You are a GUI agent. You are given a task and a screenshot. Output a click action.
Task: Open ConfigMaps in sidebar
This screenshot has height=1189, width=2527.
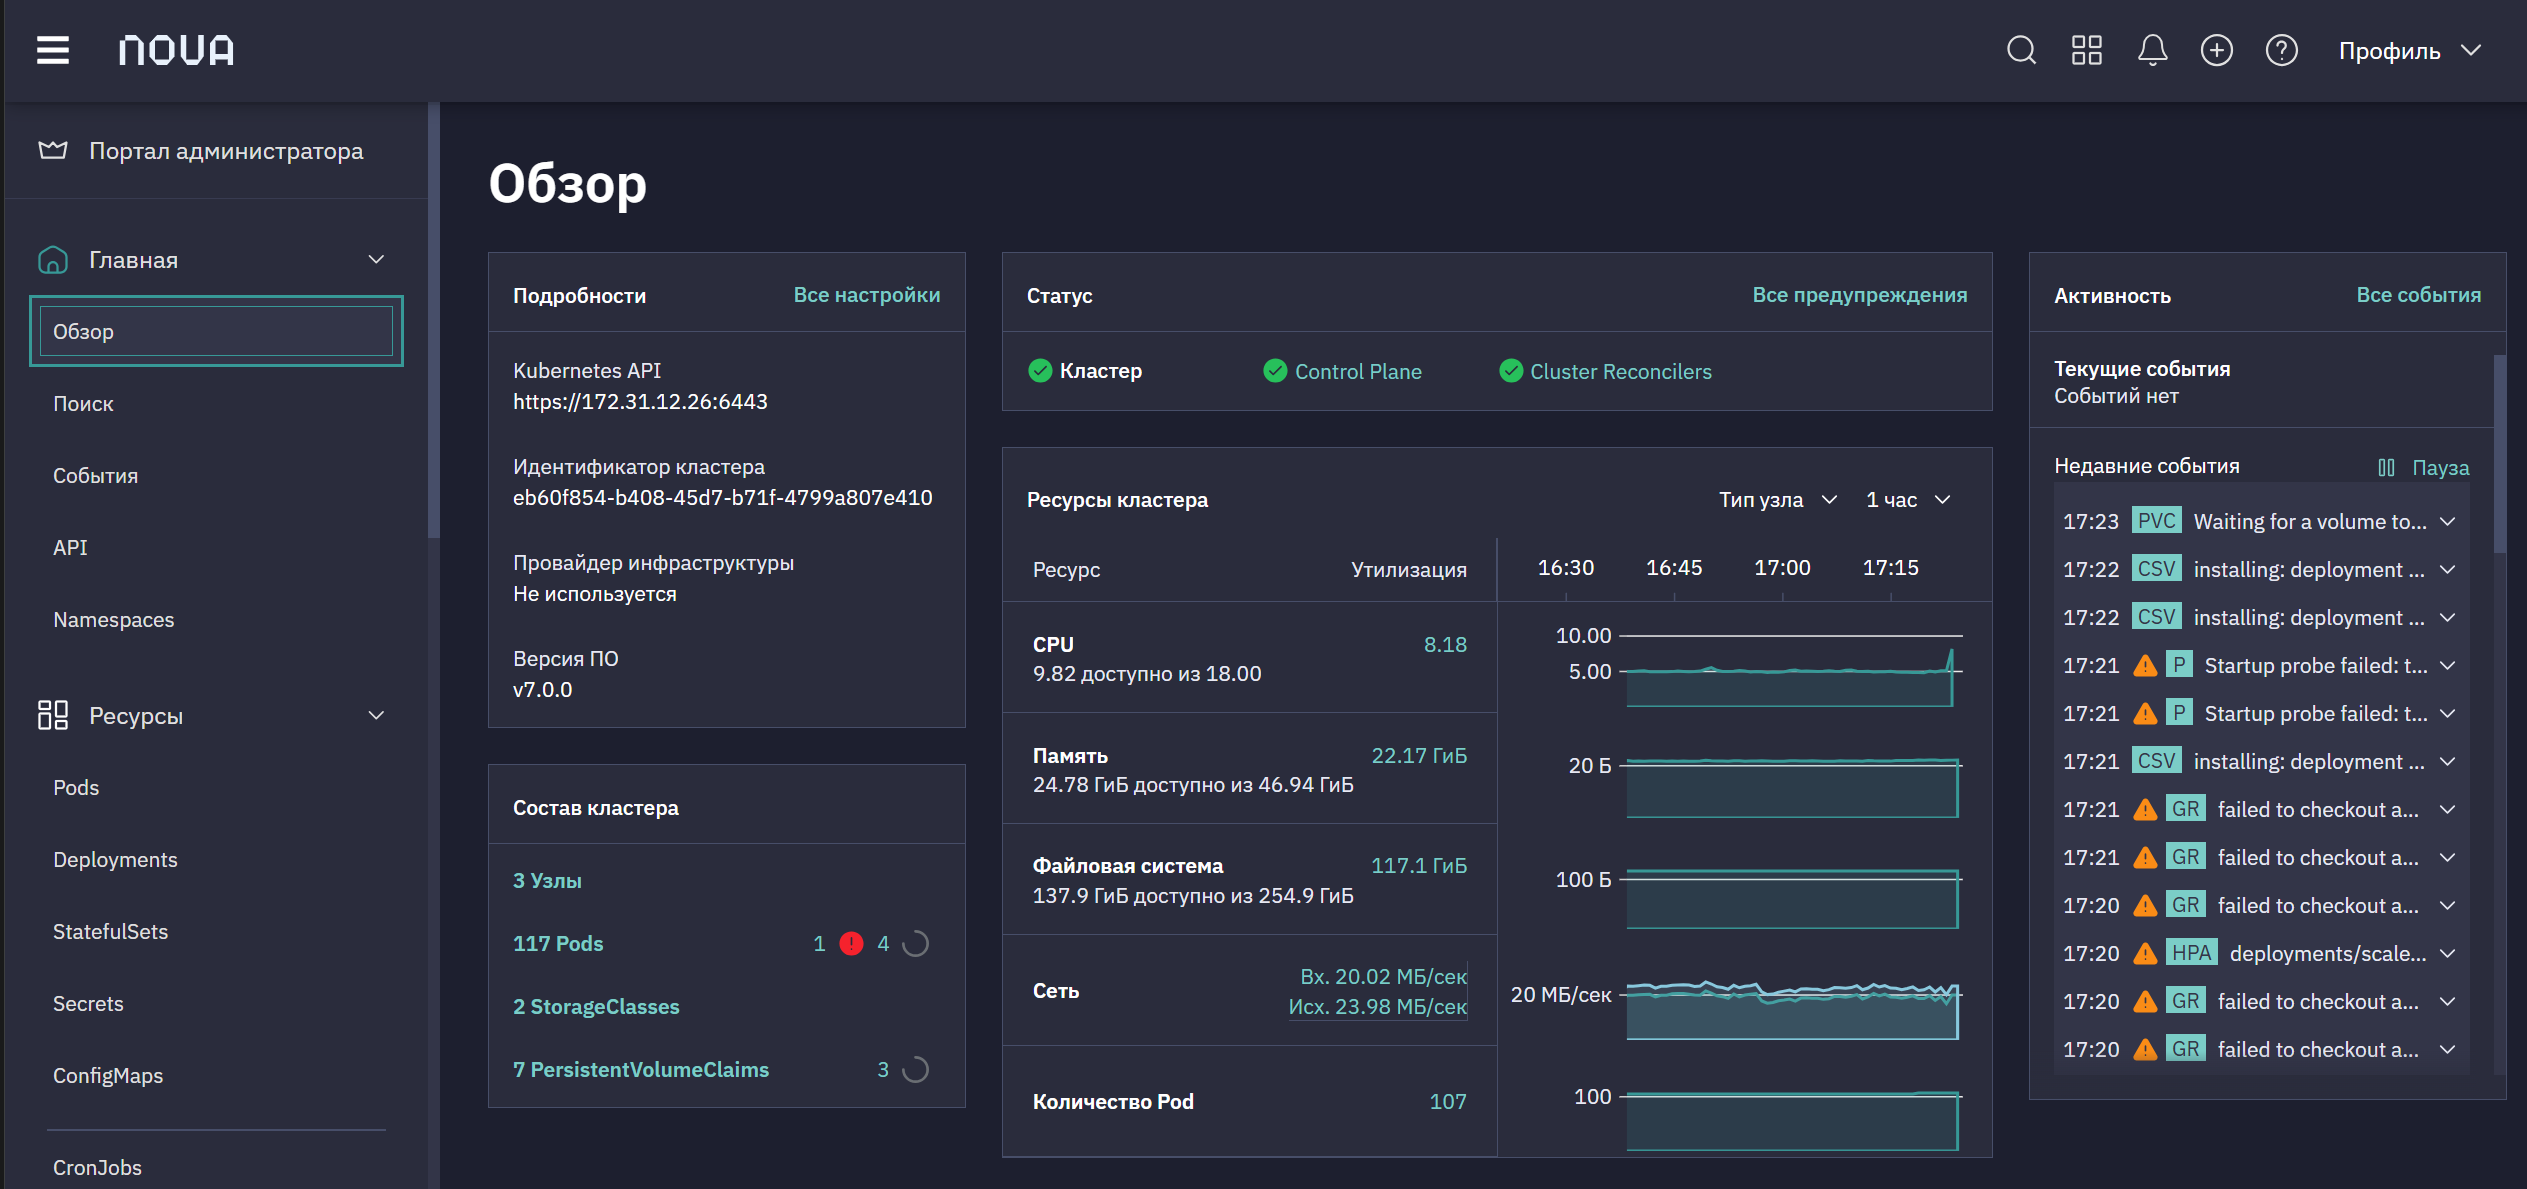click(x=108, y=1076)
